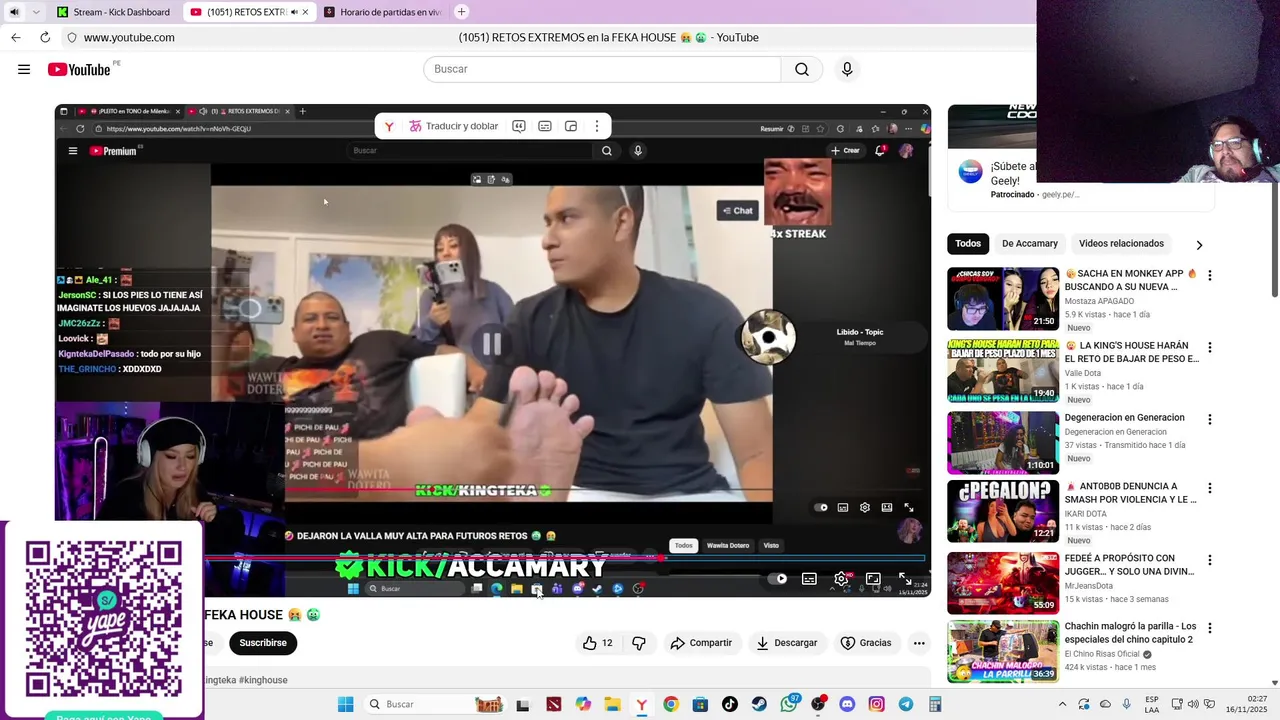
Task: Open WhatsApp from the taskbar
Action: click(x=789, y=704)
